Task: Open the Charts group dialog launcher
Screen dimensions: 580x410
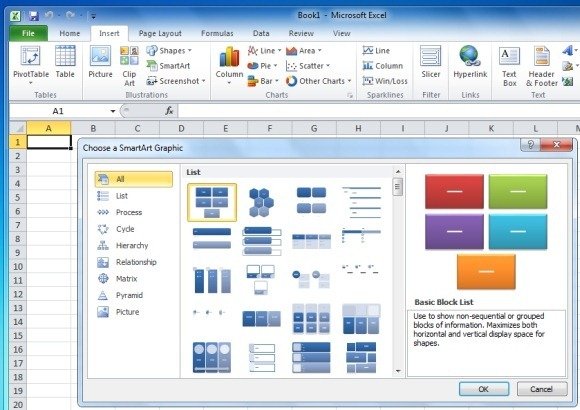Action: click(x=350, y=95)
